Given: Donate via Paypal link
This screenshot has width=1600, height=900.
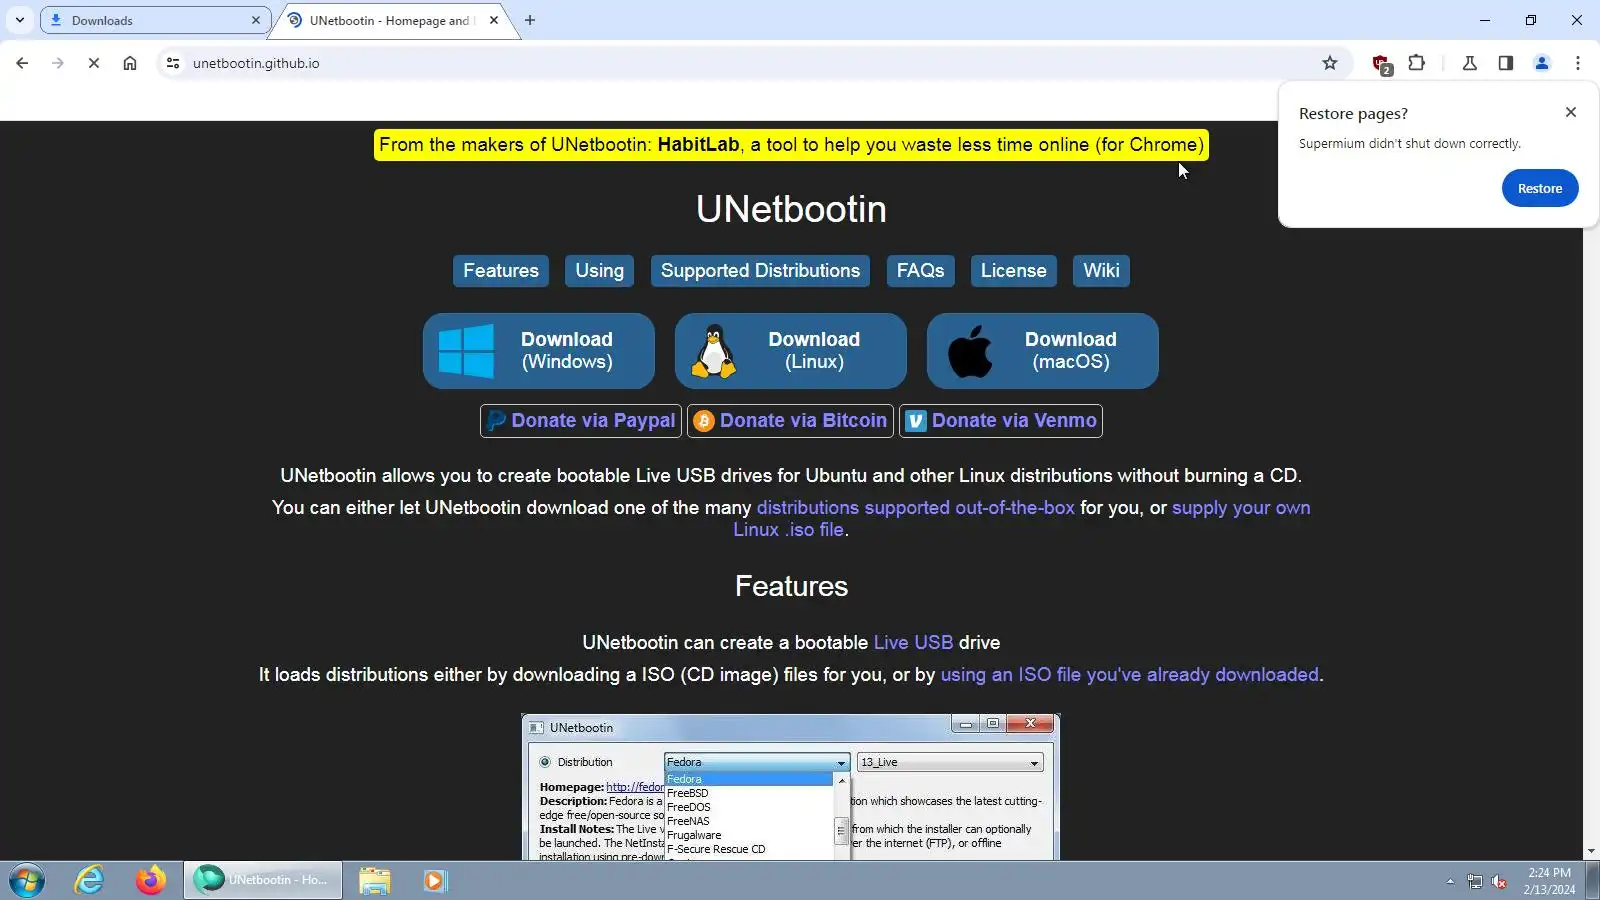Looking at the screenshot, I should [581, 421].
